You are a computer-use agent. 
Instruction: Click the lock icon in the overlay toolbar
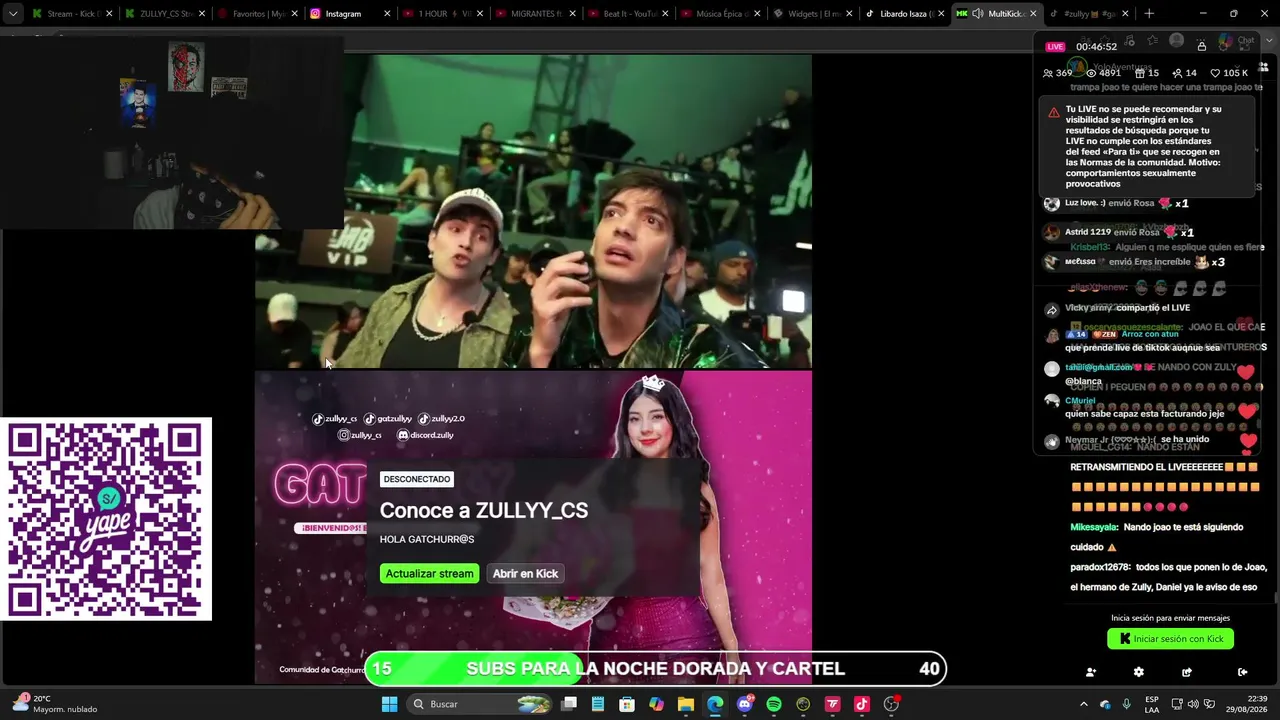coord(1201,46)
